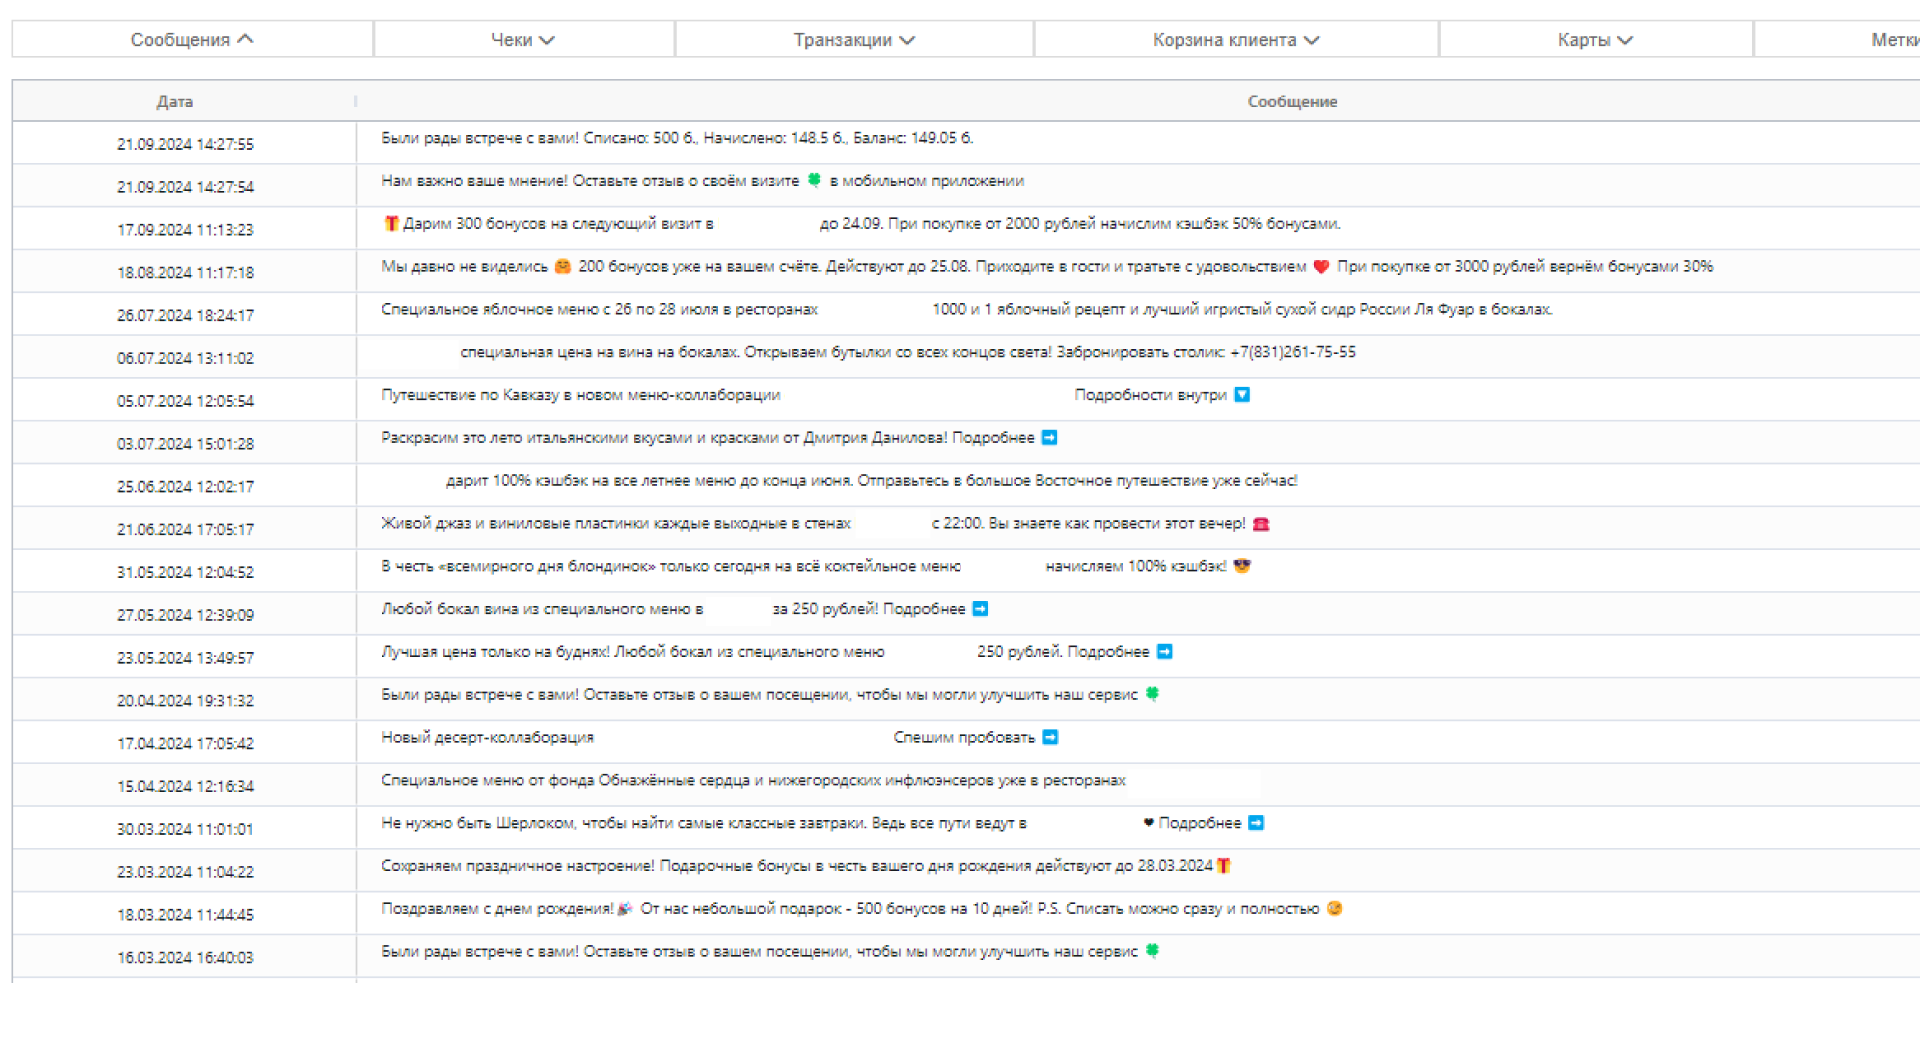Select the date '17.09.2024 11:13:23'
Screen dimensions: 1920x1049
185,230
